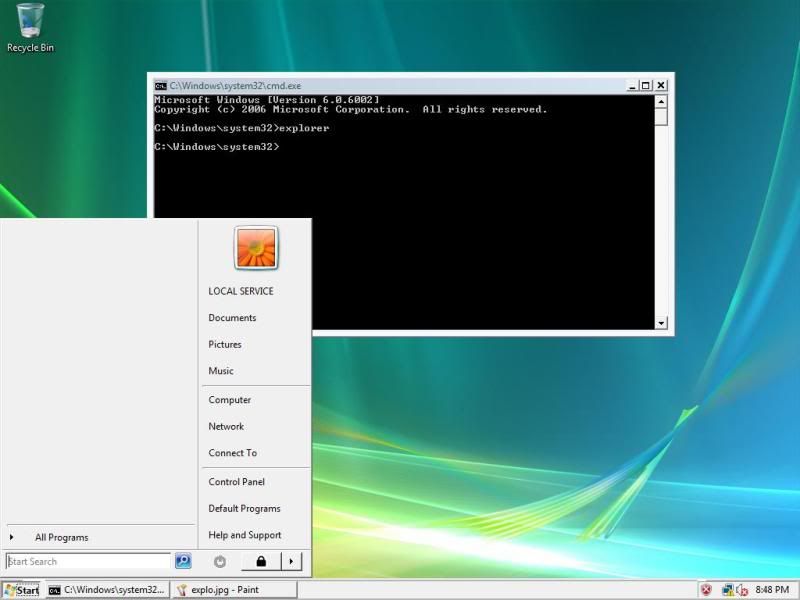Click the Start button on taskbar
800x600 pixels.
pos(22,590)
